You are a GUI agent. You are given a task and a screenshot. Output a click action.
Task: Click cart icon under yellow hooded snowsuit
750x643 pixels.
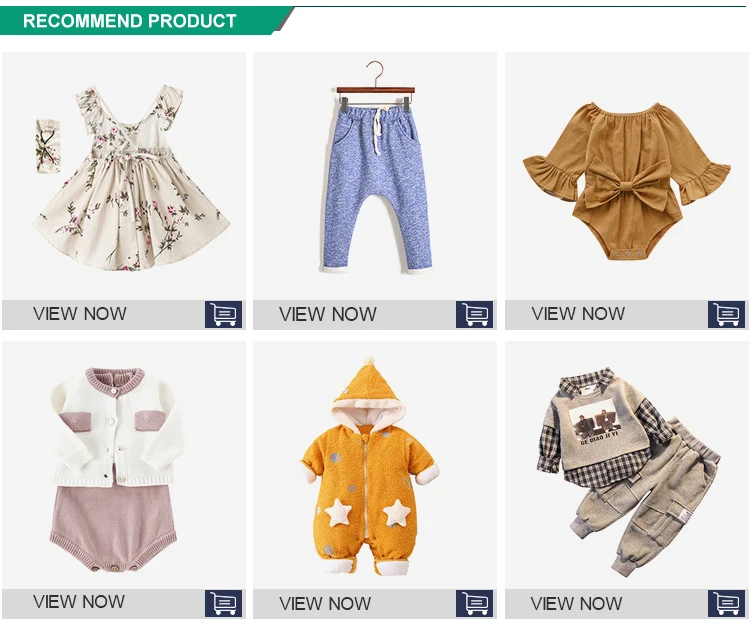(x=474, y=603)
